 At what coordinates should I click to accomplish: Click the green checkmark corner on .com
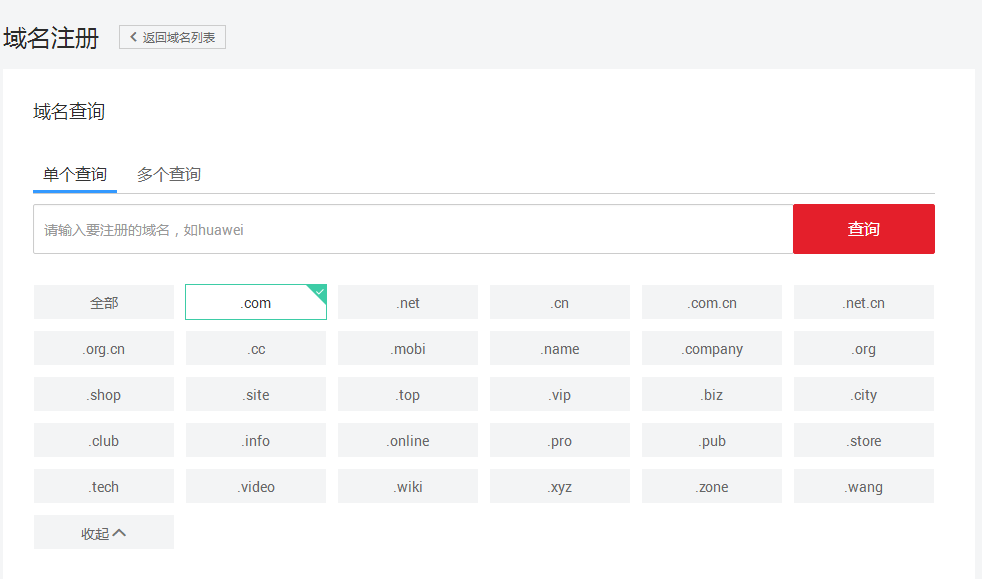tap(319, 291)
